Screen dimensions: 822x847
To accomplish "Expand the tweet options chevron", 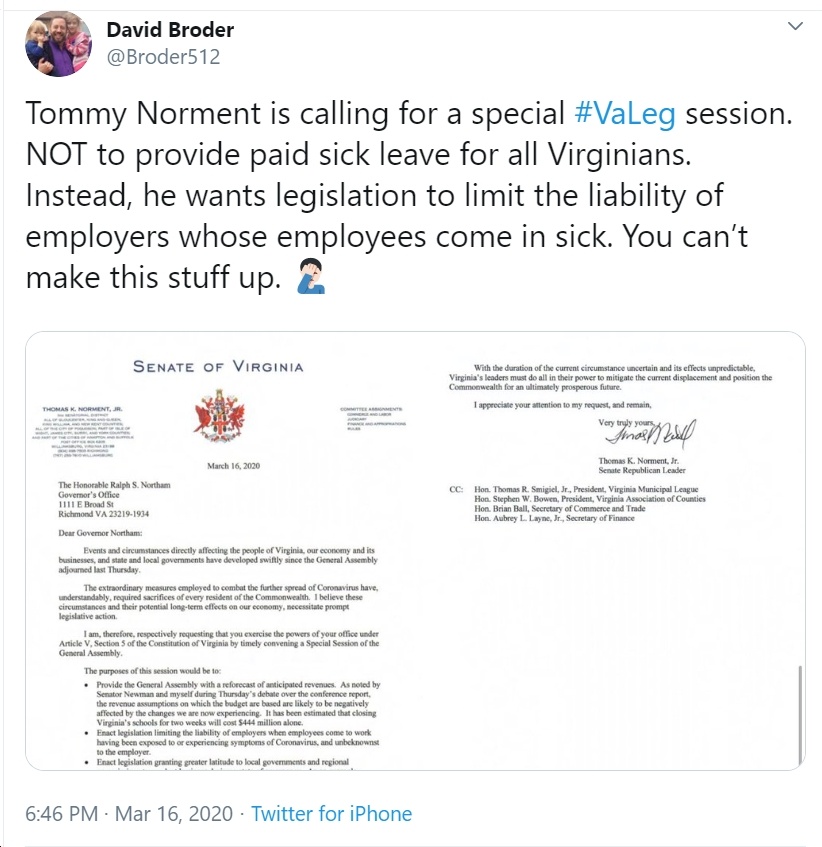I will 795,26.
